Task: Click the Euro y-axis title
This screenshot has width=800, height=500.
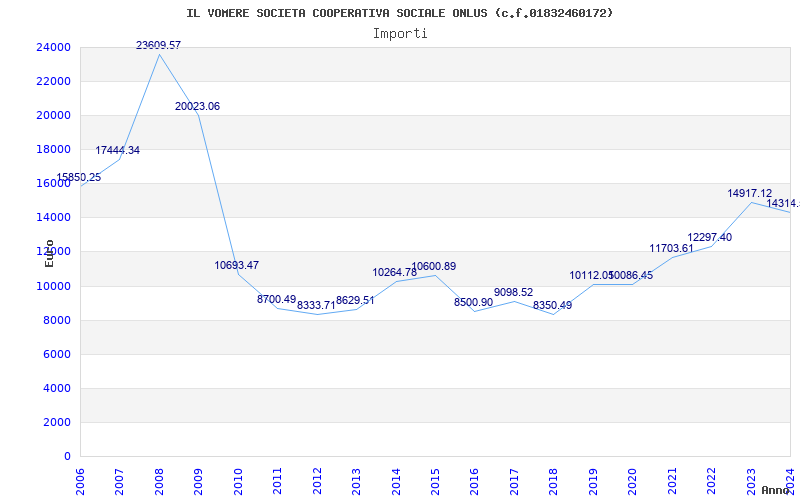Action: pos(49,253)
